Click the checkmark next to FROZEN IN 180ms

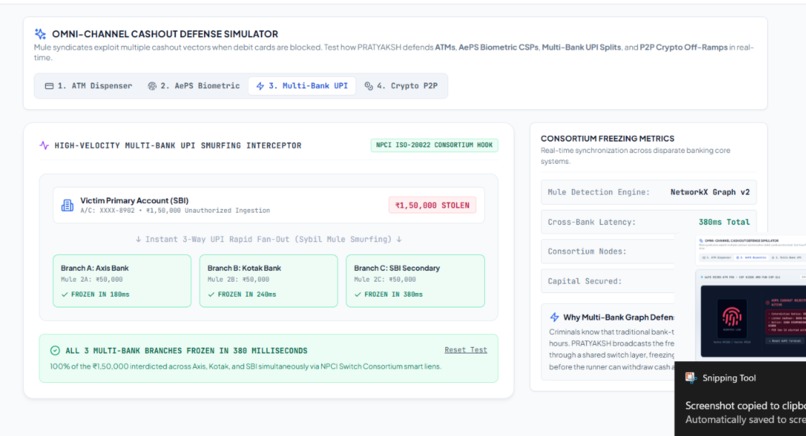pyautogui.click(x=64, y=295)
